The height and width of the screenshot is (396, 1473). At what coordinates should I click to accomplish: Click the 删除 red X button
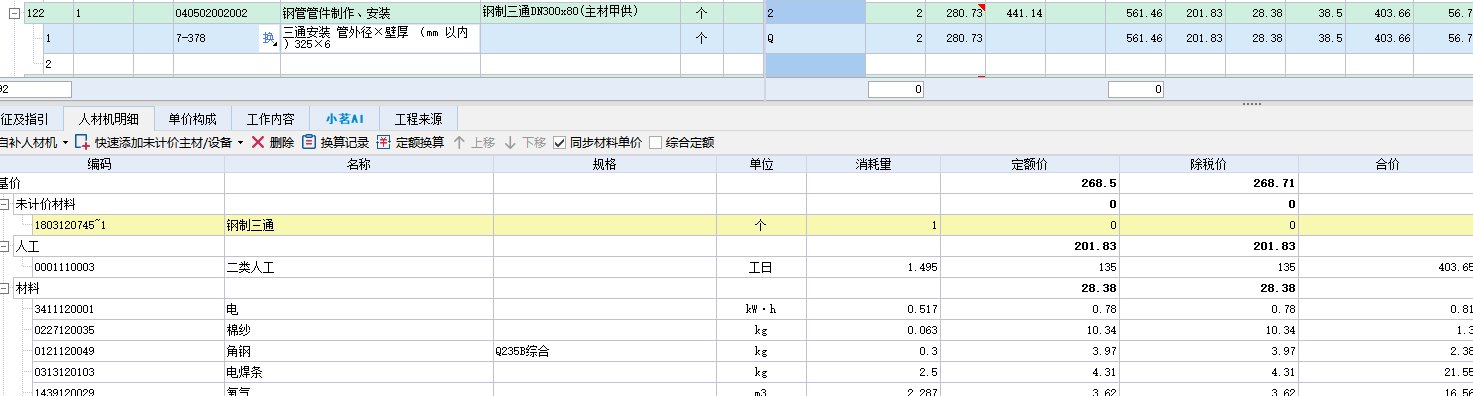273,142
